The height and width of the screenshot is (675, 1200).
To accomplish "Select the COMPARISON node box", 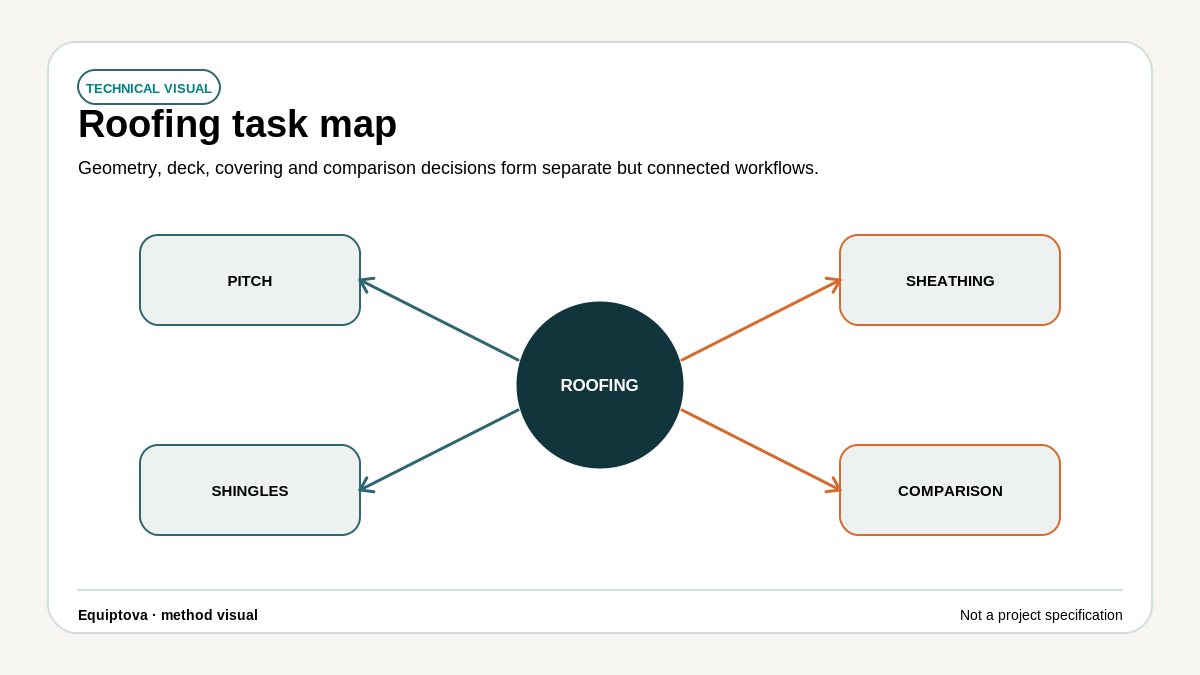I will coord(950,490).
